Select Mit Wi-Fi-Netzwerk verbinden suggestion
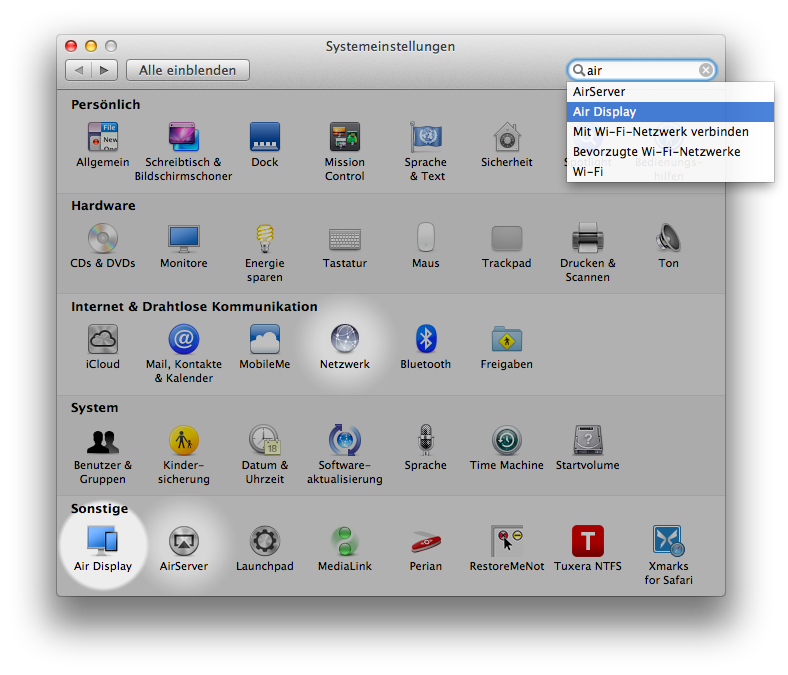The height and width of the screenshot is (675, 788). 670,132
